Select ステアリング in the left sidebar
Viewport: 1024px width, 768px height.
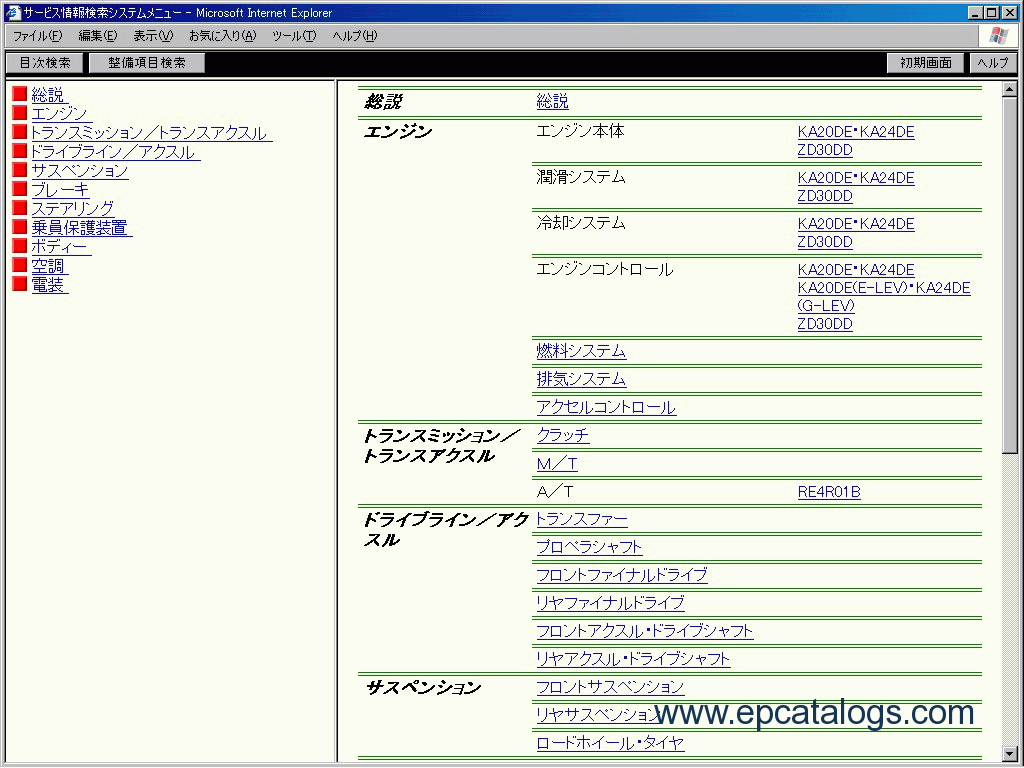[x=72, y=208]
